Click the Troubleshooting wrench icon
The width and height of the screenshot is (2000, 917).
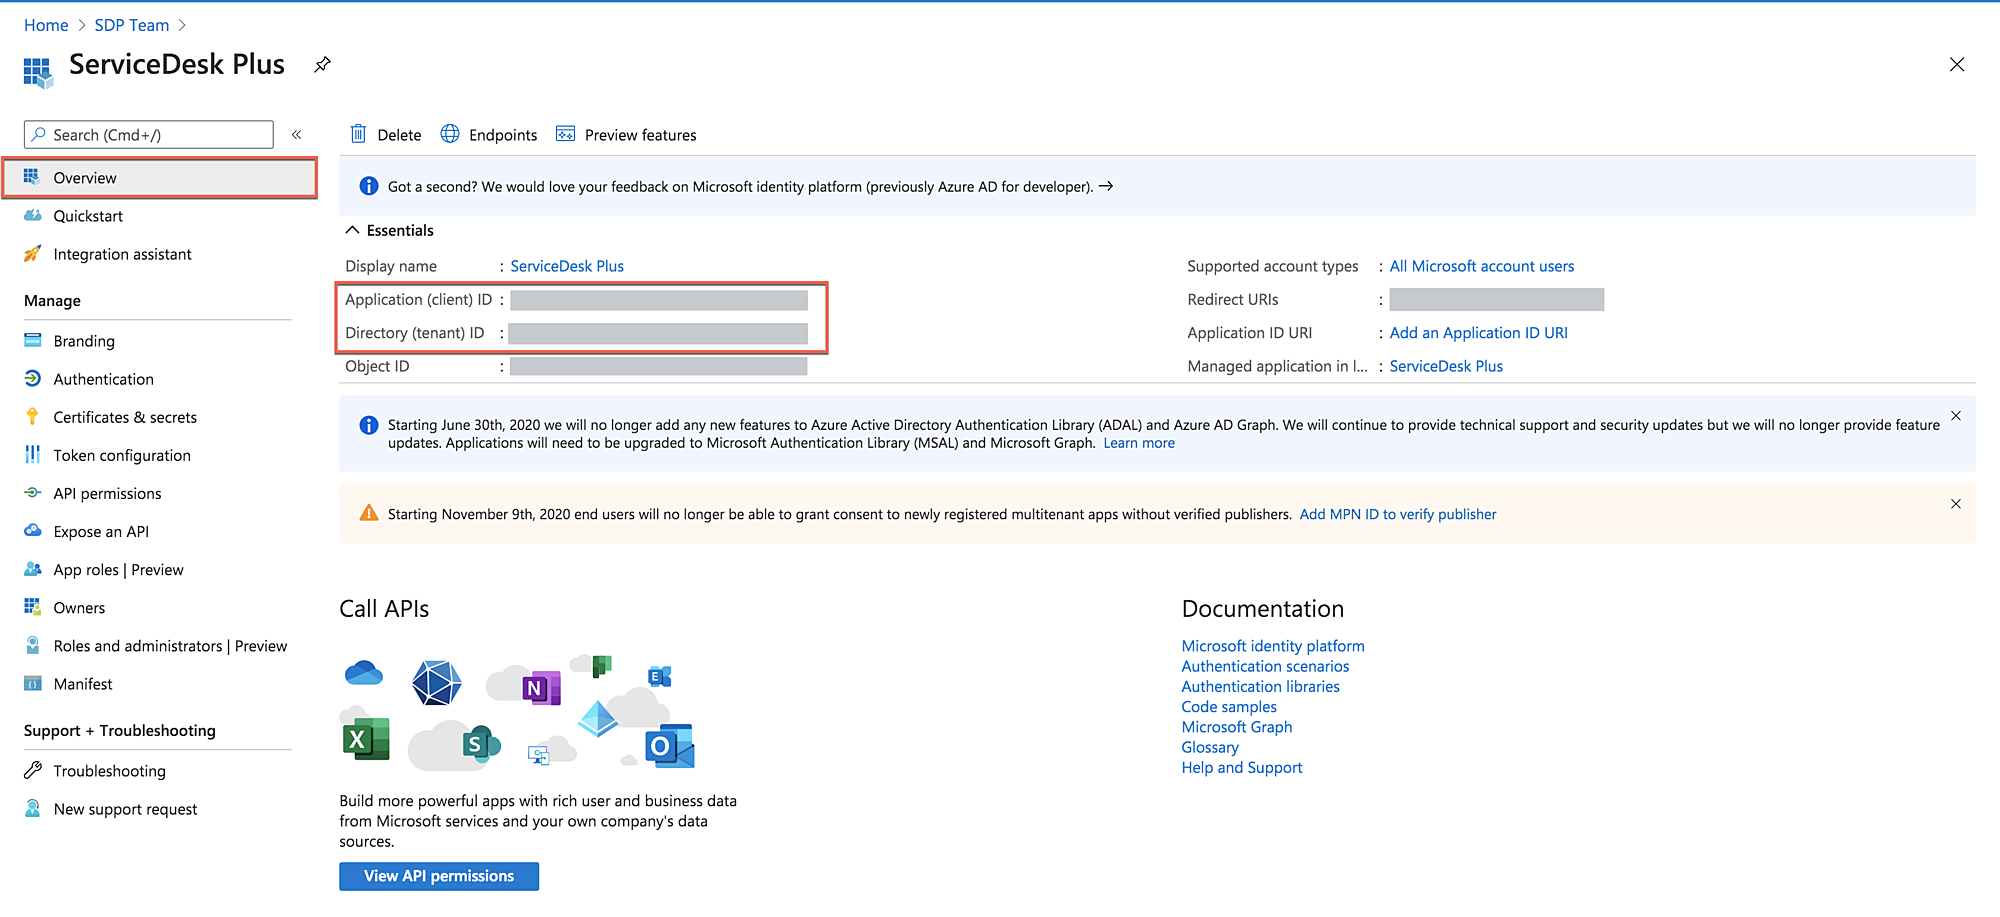coord(33,770)
